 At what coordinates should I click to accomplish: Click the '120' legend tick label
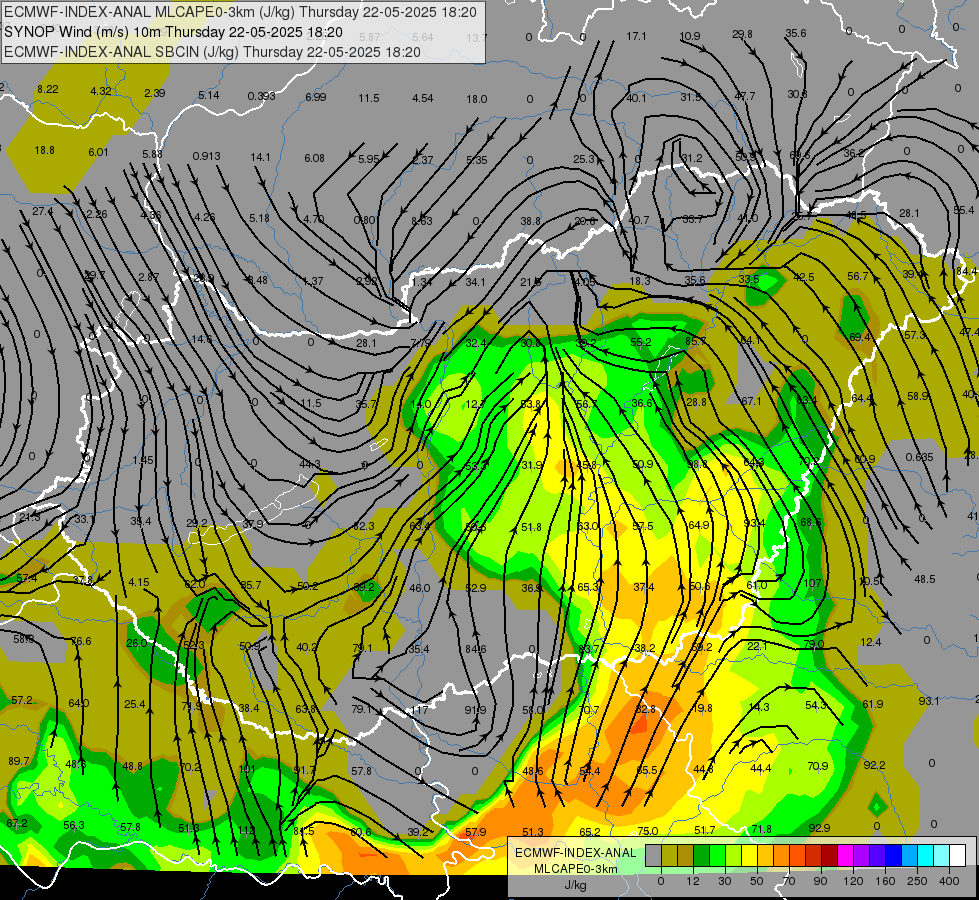point(853,881)
